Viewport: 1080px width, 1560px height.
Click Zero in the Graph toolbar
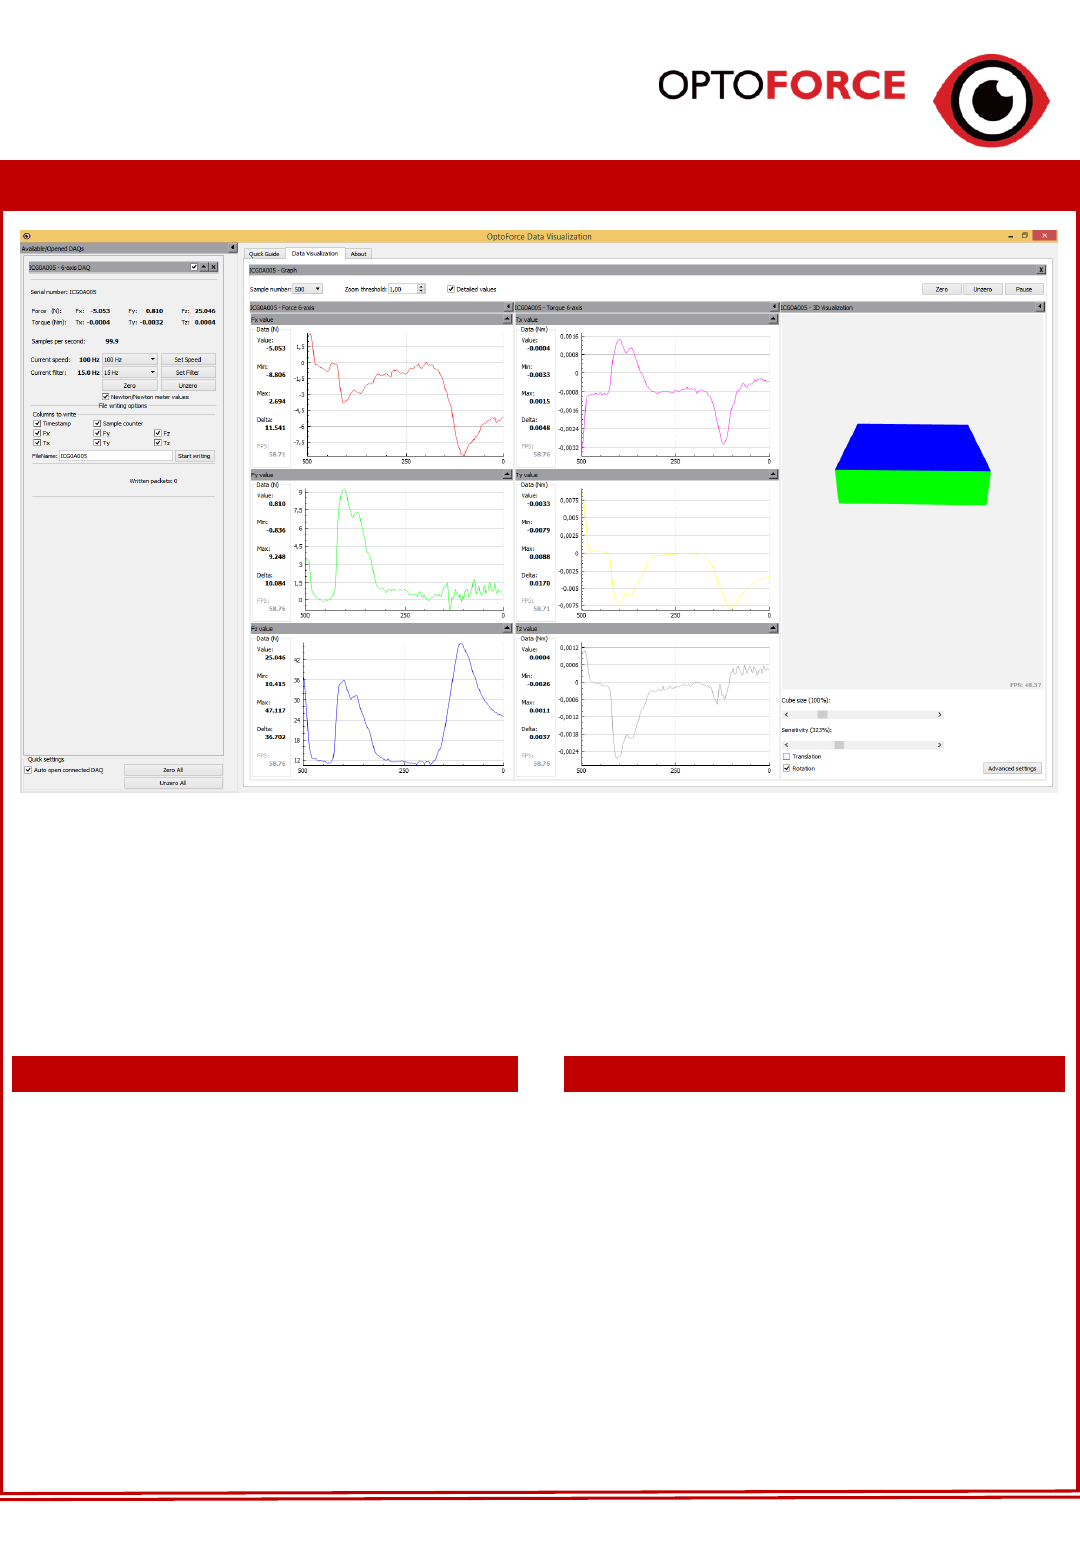pos(941,289)
